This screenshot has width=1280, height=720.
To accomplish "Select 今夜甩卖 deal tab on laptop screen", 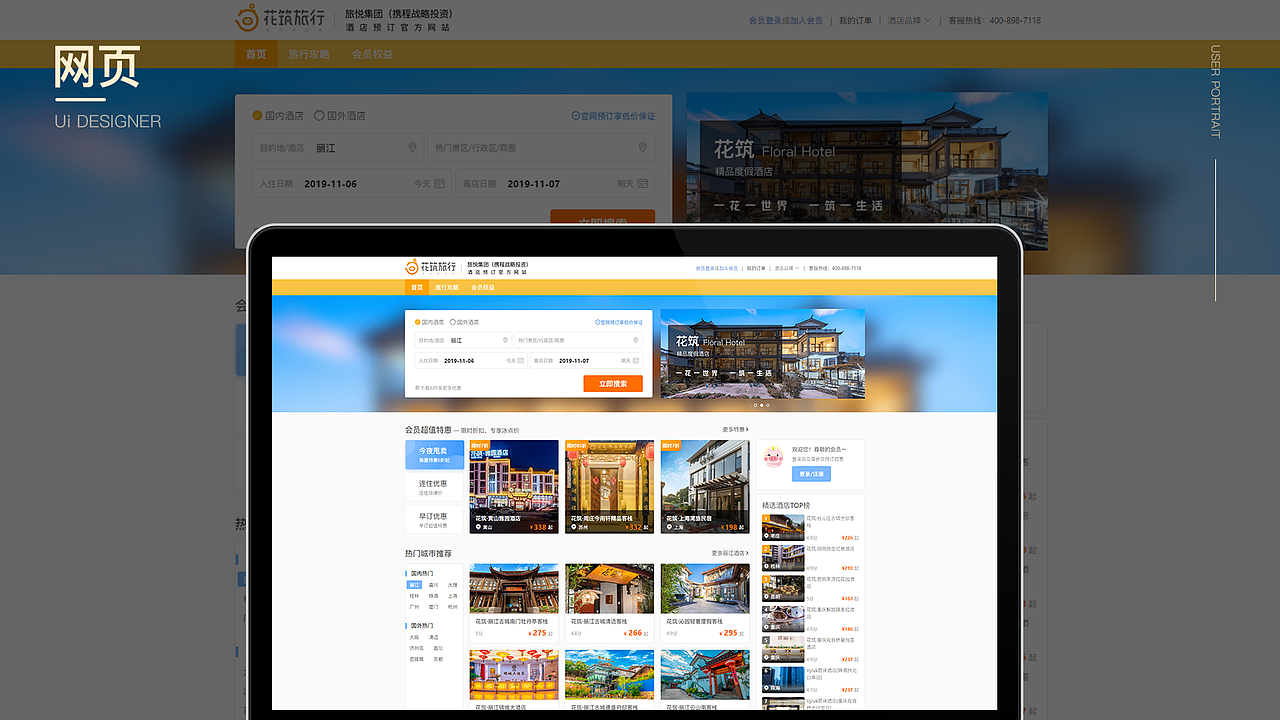I will (x=434, y=455).
